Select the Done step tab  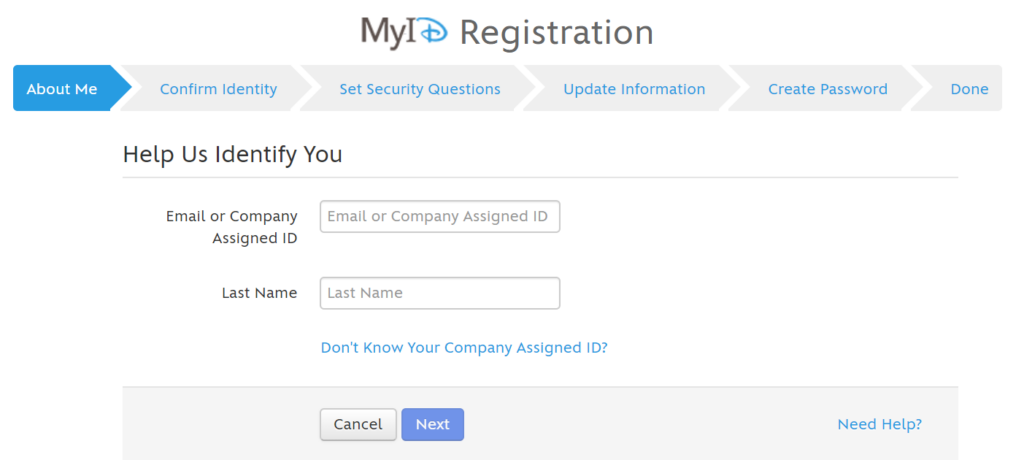(x=969, y=89)
